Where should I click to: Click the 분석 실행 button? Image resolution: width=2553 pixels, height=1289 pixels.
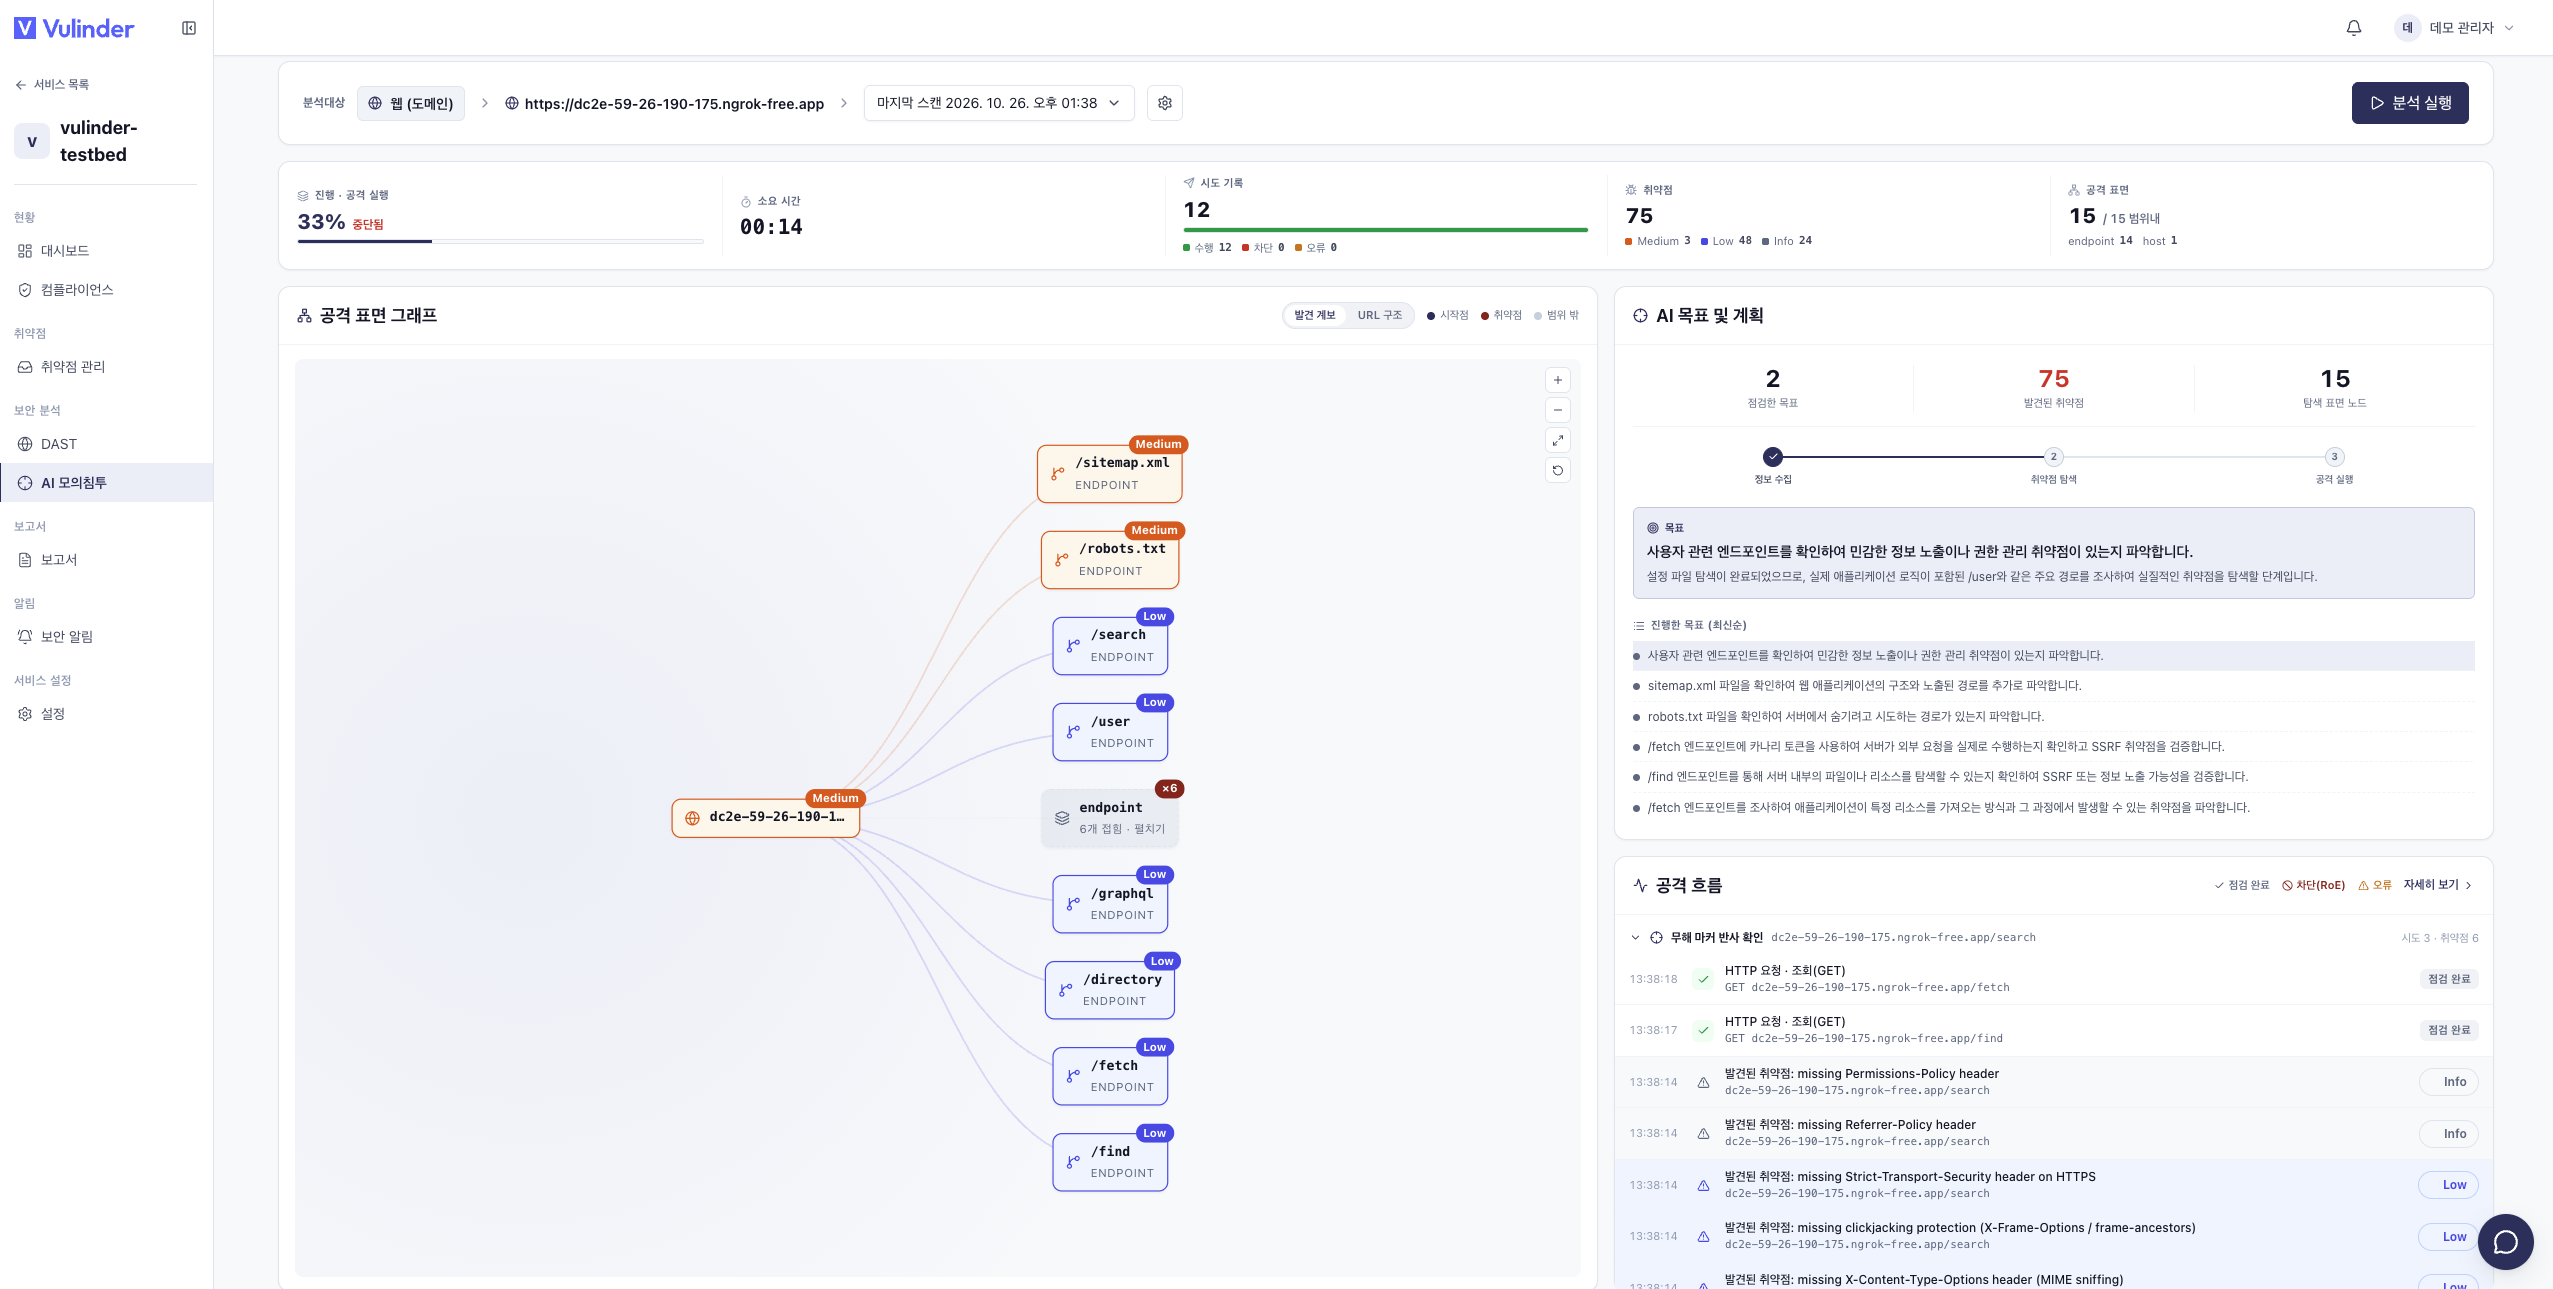pyautogui.click(x=2409, y=103)
